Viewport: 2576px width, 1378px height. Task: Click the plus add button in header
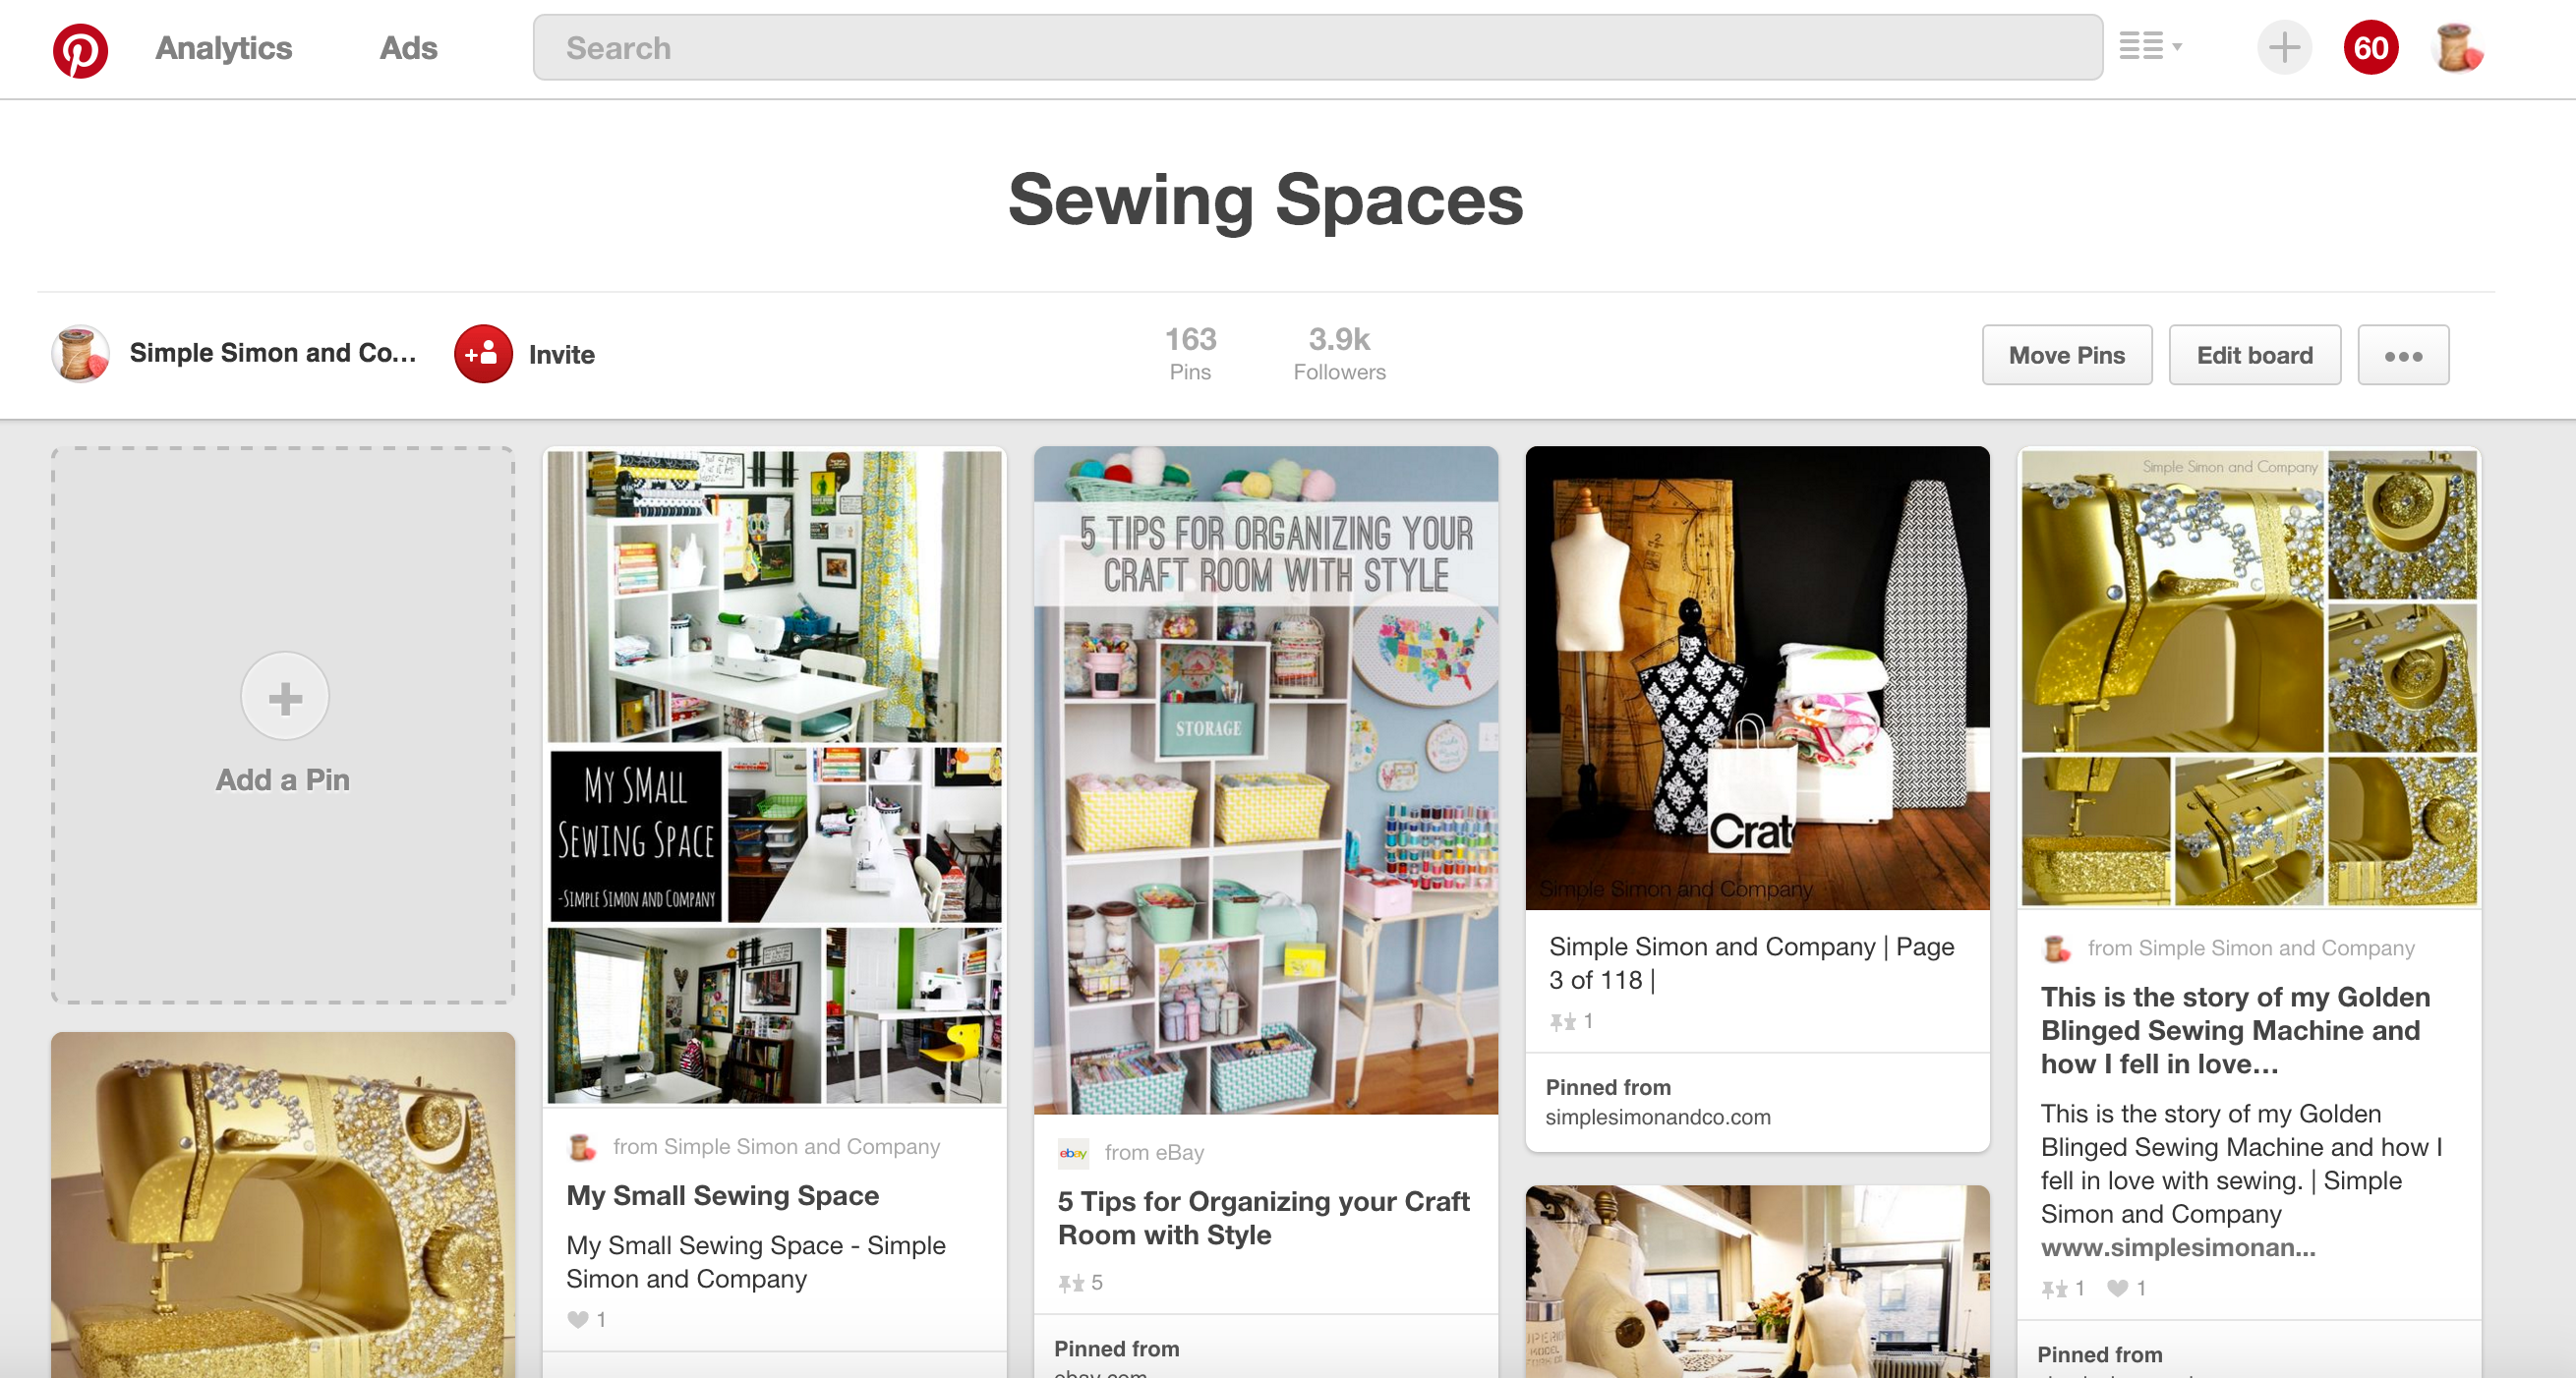(x=2284, y=47)
